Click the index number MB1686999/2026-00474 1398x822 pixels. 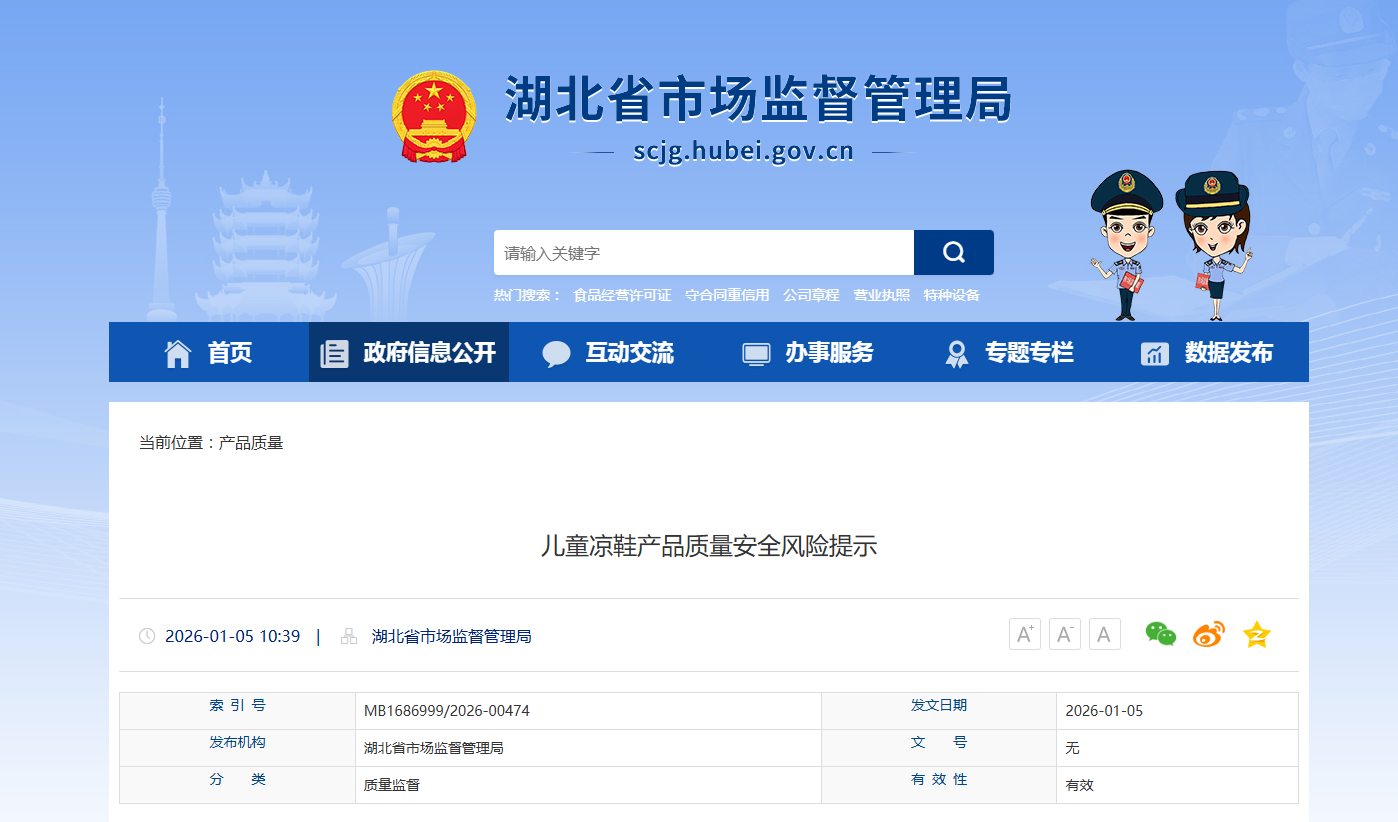click(x=447, y=711)
